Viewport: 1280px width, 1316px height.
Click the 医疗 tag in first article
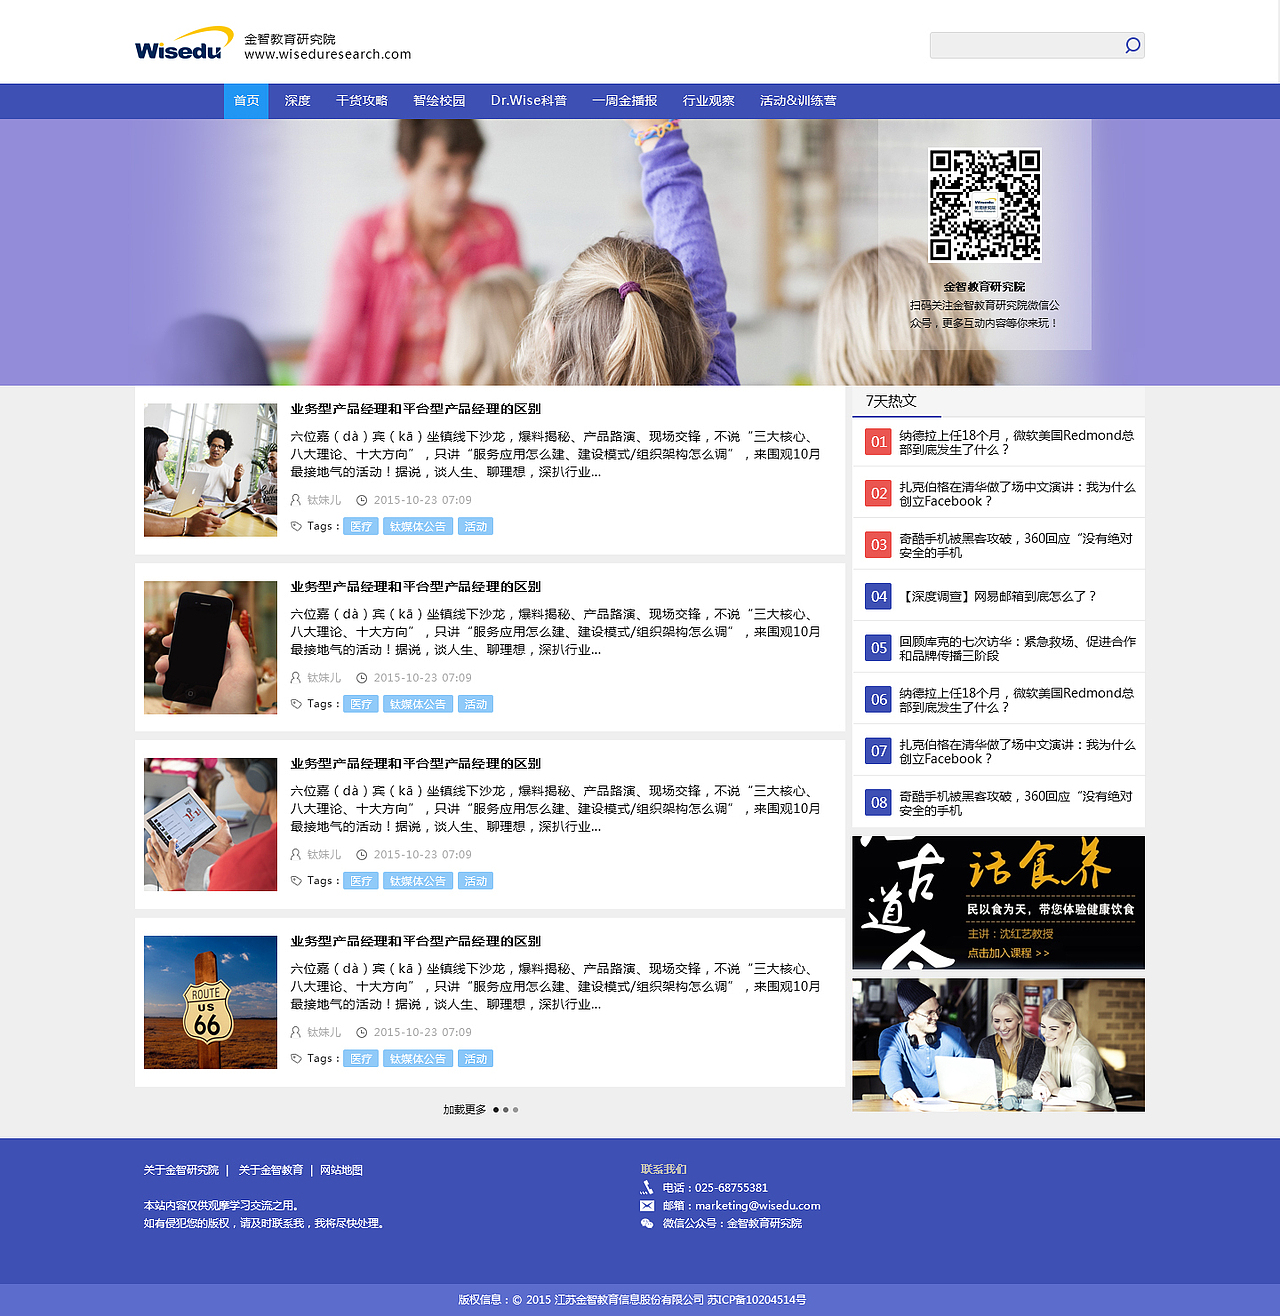361,526
